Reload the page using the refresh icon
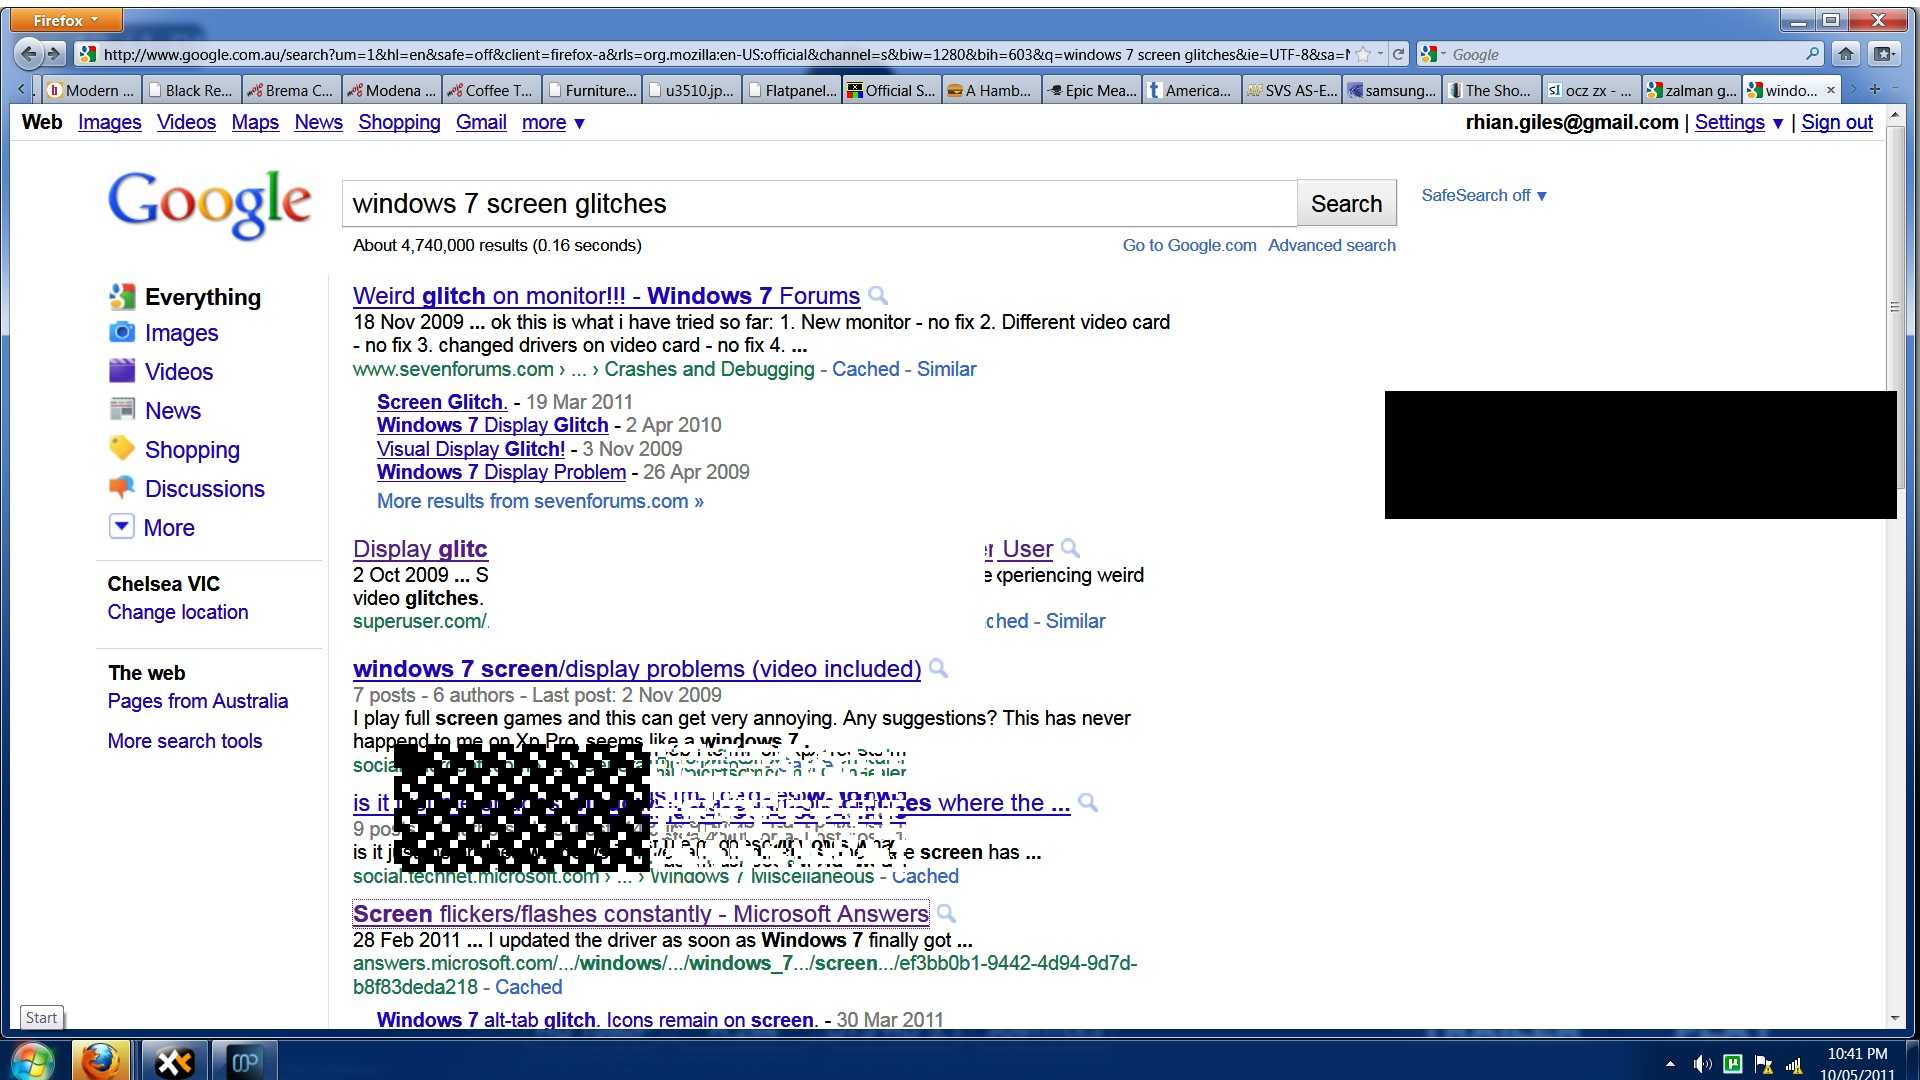Viewport: 1920px width, 1080px height. coord(1398,54)
